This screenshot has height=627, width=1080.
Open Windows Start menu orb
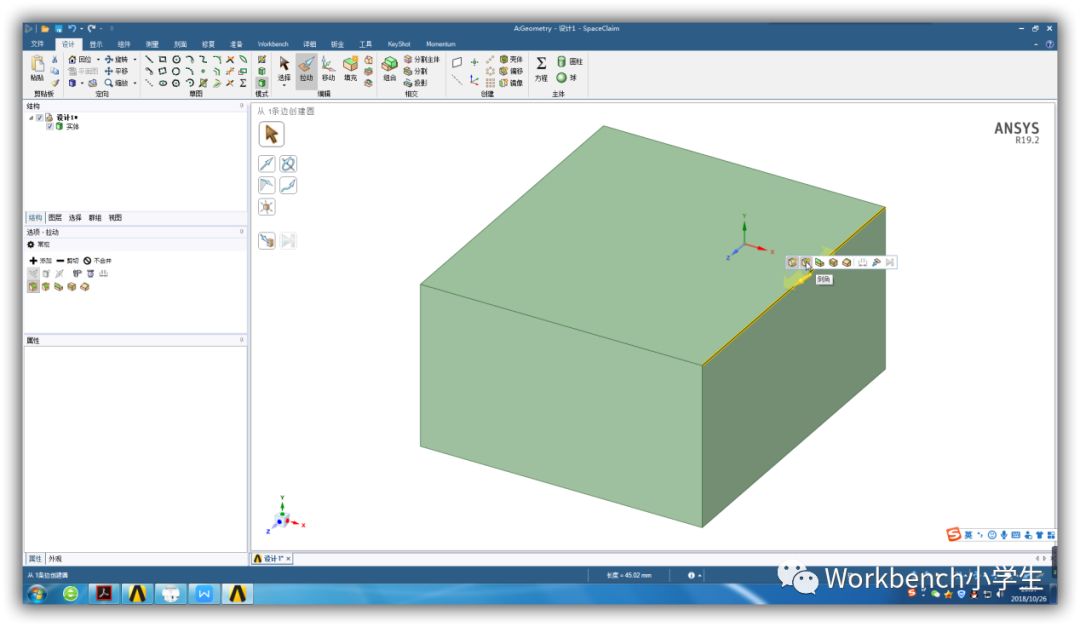click(x=37, y=593)
